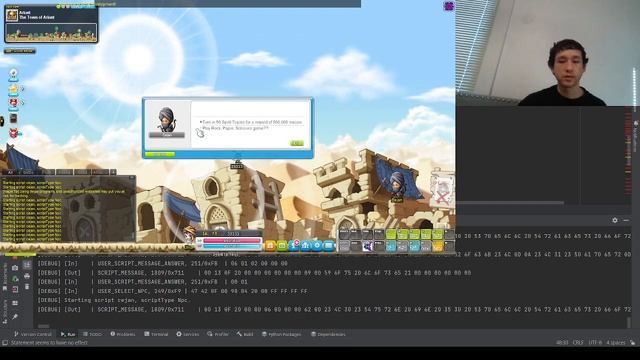The image size is (640, 360).
Task: Click the NPC portrait in dialog
Action: tap(167, 119)
